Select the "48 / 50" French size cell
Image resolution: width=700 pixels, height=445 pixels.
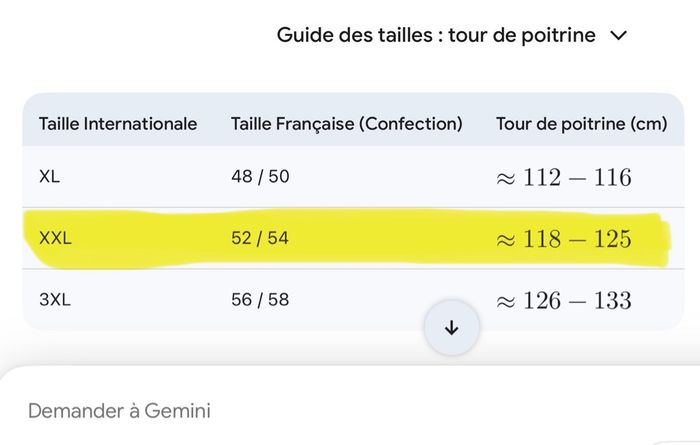coord(260,177)
